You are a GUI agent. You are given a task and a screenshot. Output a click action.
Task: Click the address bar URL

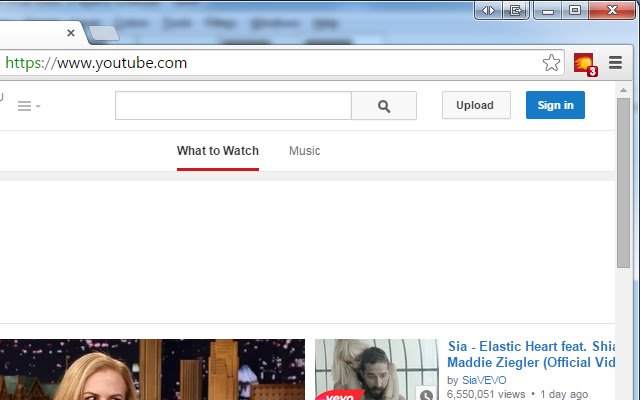tap(96, 63)
